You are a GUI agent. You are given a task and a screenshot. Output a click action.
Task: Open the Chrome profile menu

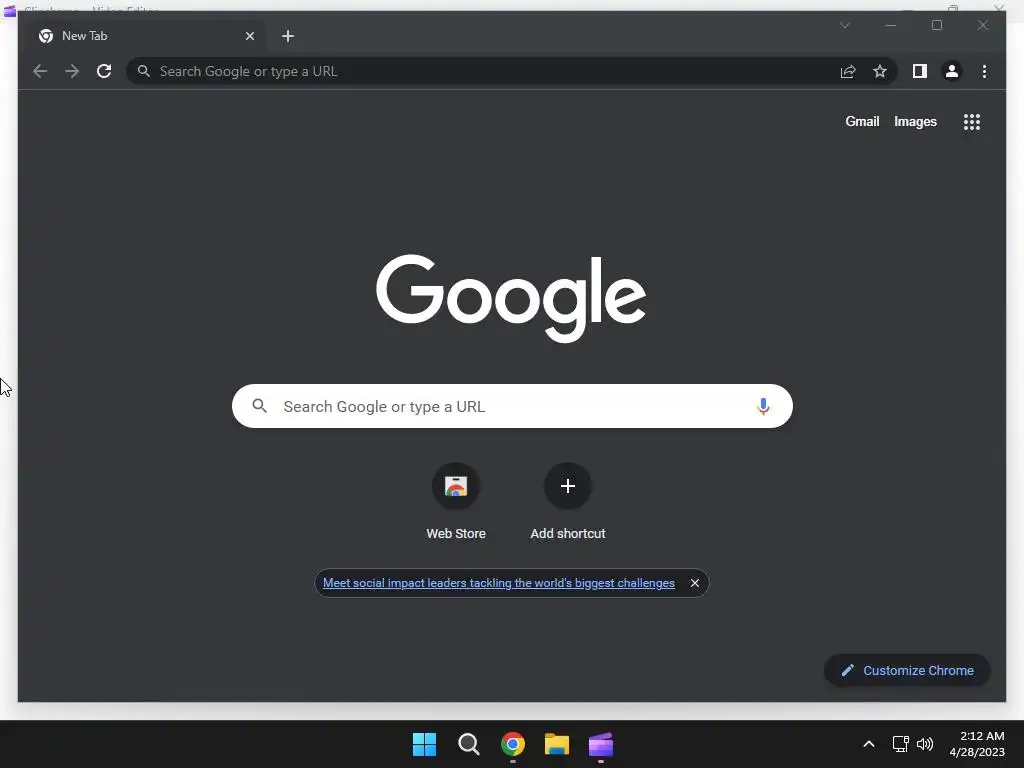pyautogui.click(x=952, y=71)
